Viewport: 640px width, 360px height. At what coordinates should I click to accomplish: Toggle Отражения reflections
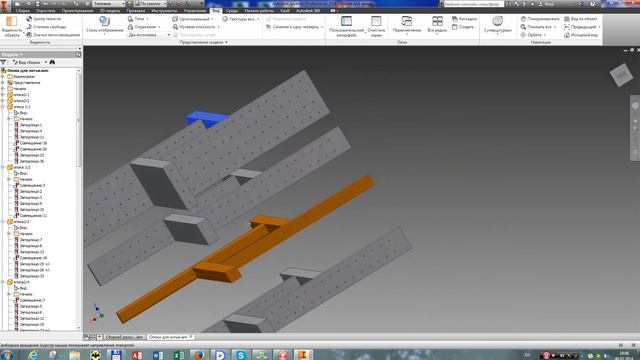144,27
